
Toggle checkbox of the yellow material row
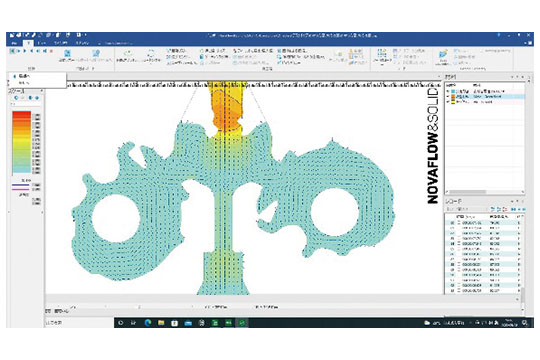pyautogui.click(x=448, y=102)
